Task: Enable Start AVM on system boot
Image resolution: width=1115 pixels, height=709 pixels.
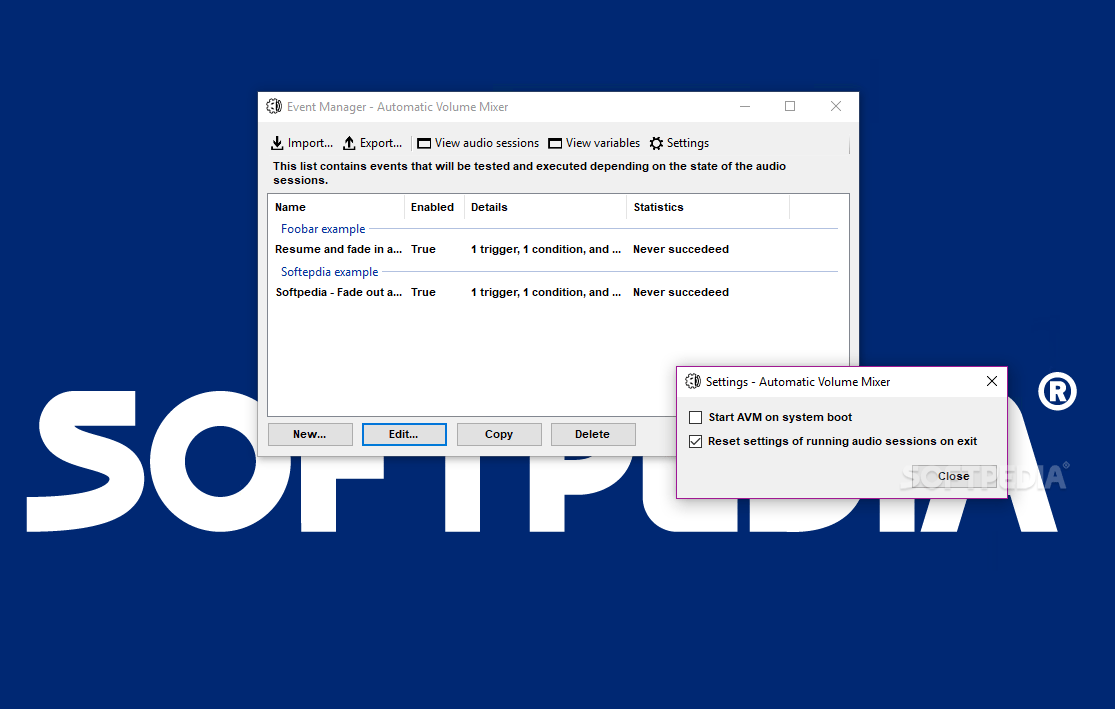Action: coord(695,417)
